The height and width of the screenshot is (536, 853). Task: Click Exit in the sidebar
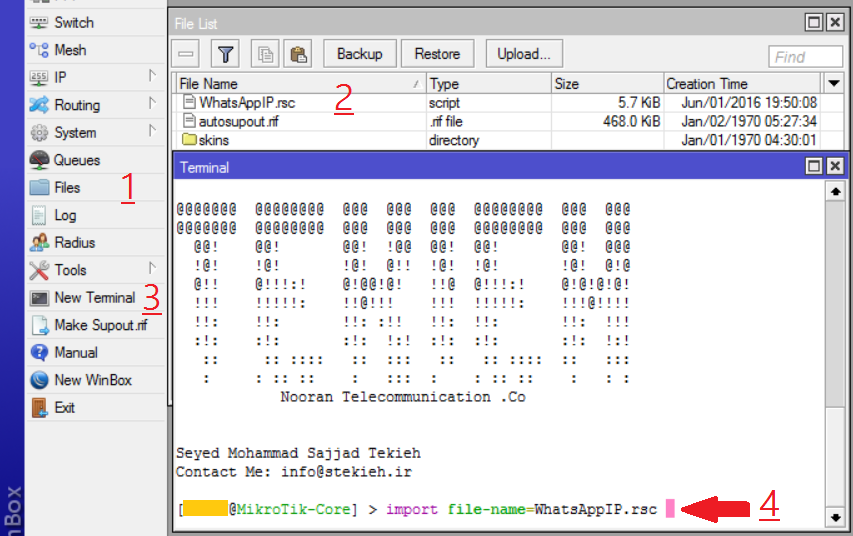click(95, 408)
